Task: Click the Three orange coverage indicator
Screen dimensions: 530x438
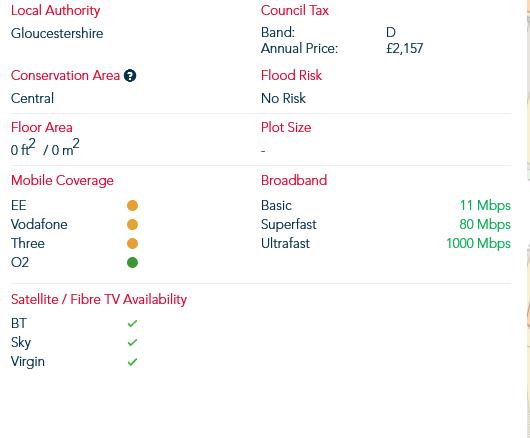Action: pos(132,244)
